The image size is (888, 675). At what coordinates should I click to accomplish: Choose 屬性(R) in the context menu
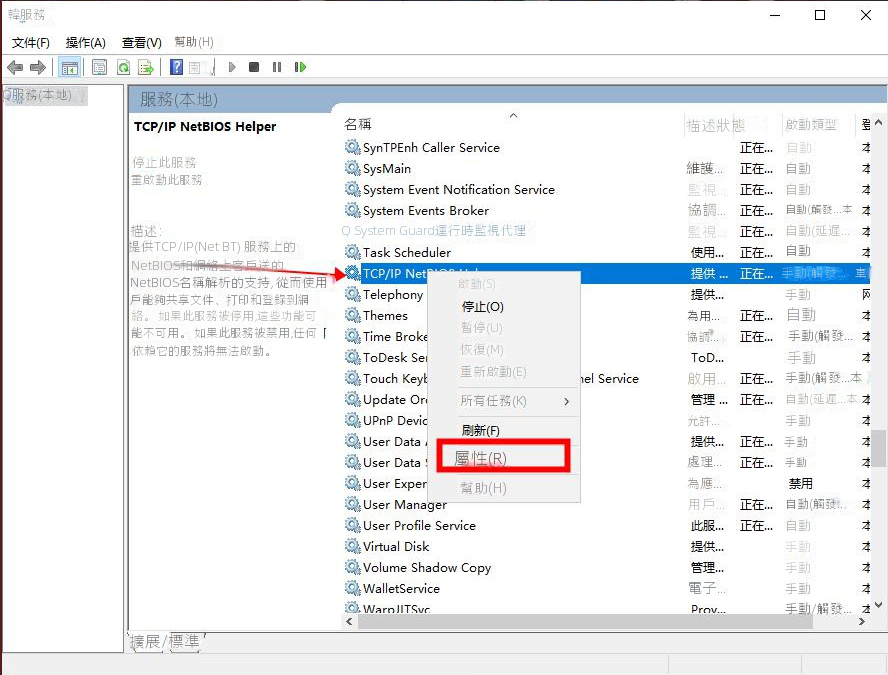(x=480, y=458)
